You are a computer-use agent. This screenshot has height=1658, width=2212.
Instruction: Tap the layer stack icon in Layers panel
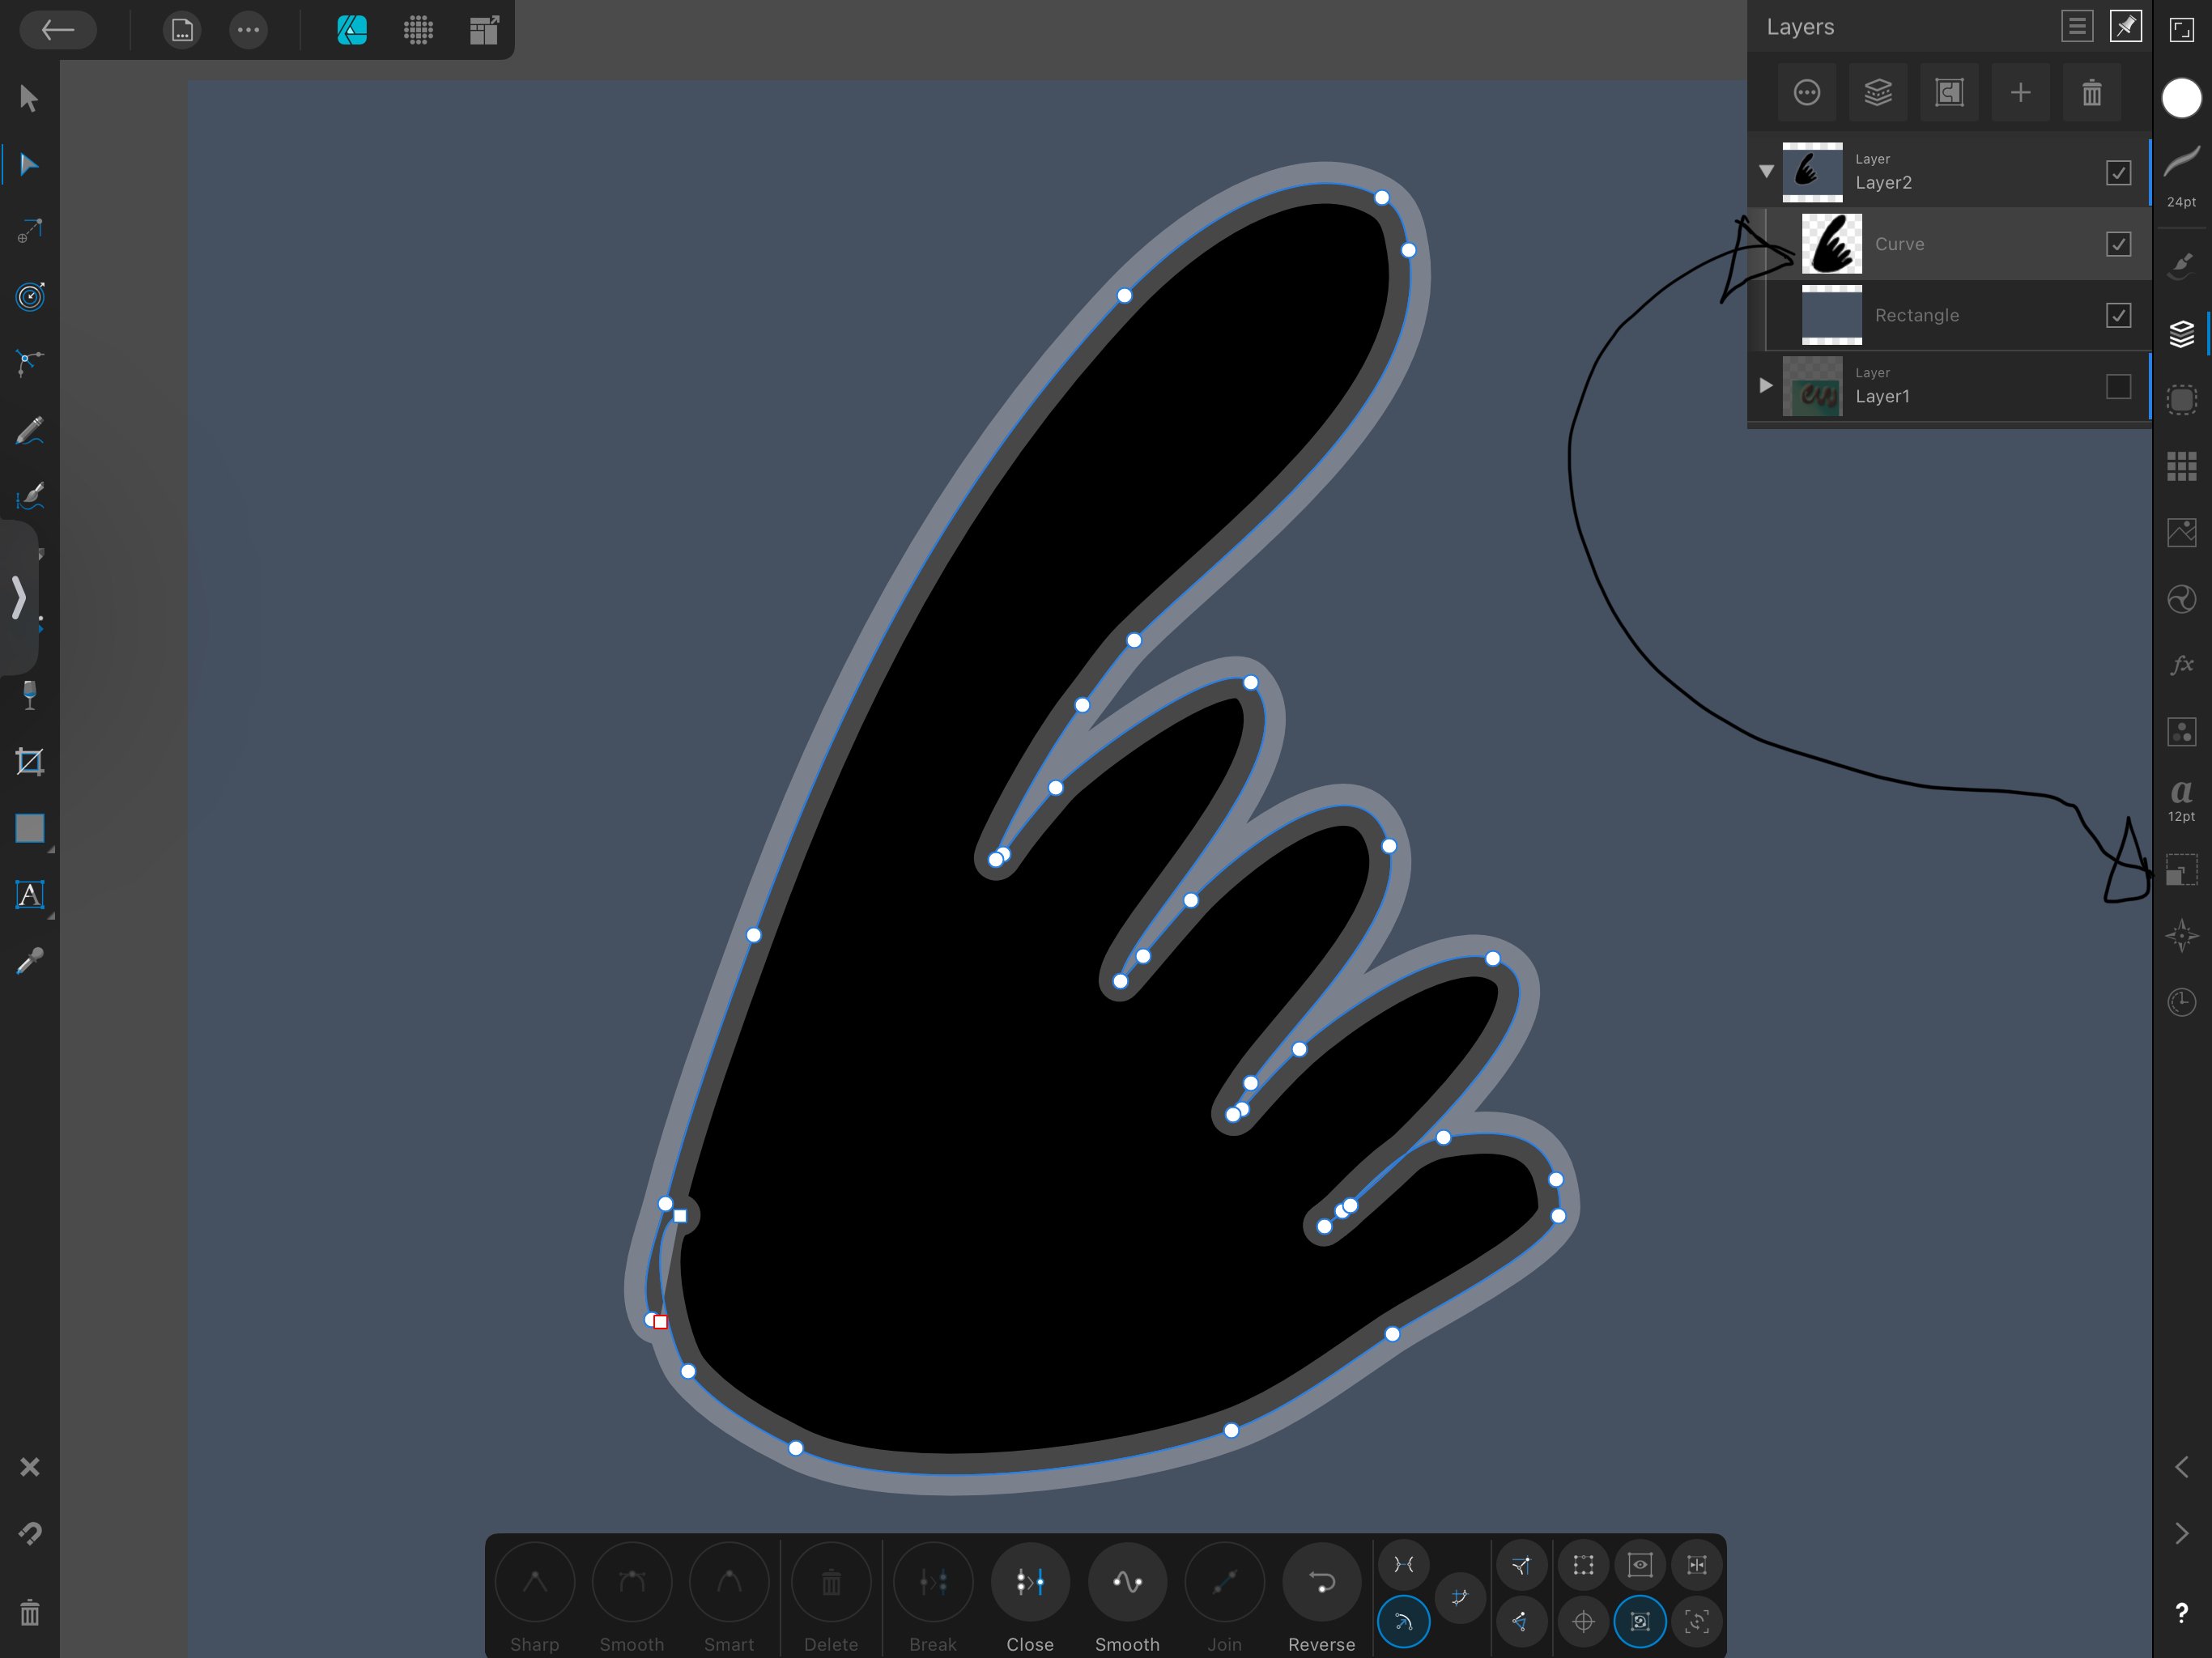tap(1878, 93)
